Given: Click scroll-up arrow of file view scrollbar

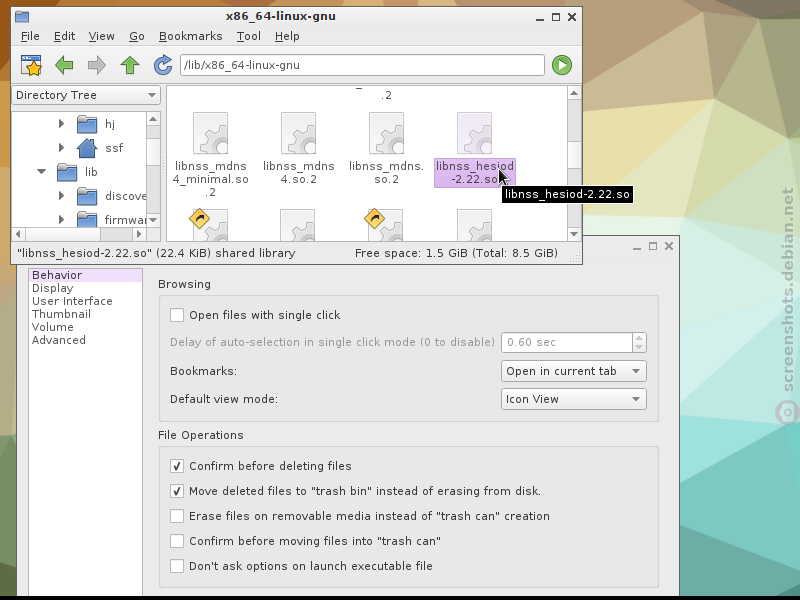Looking at the screenshot, I should pos(574,93).
